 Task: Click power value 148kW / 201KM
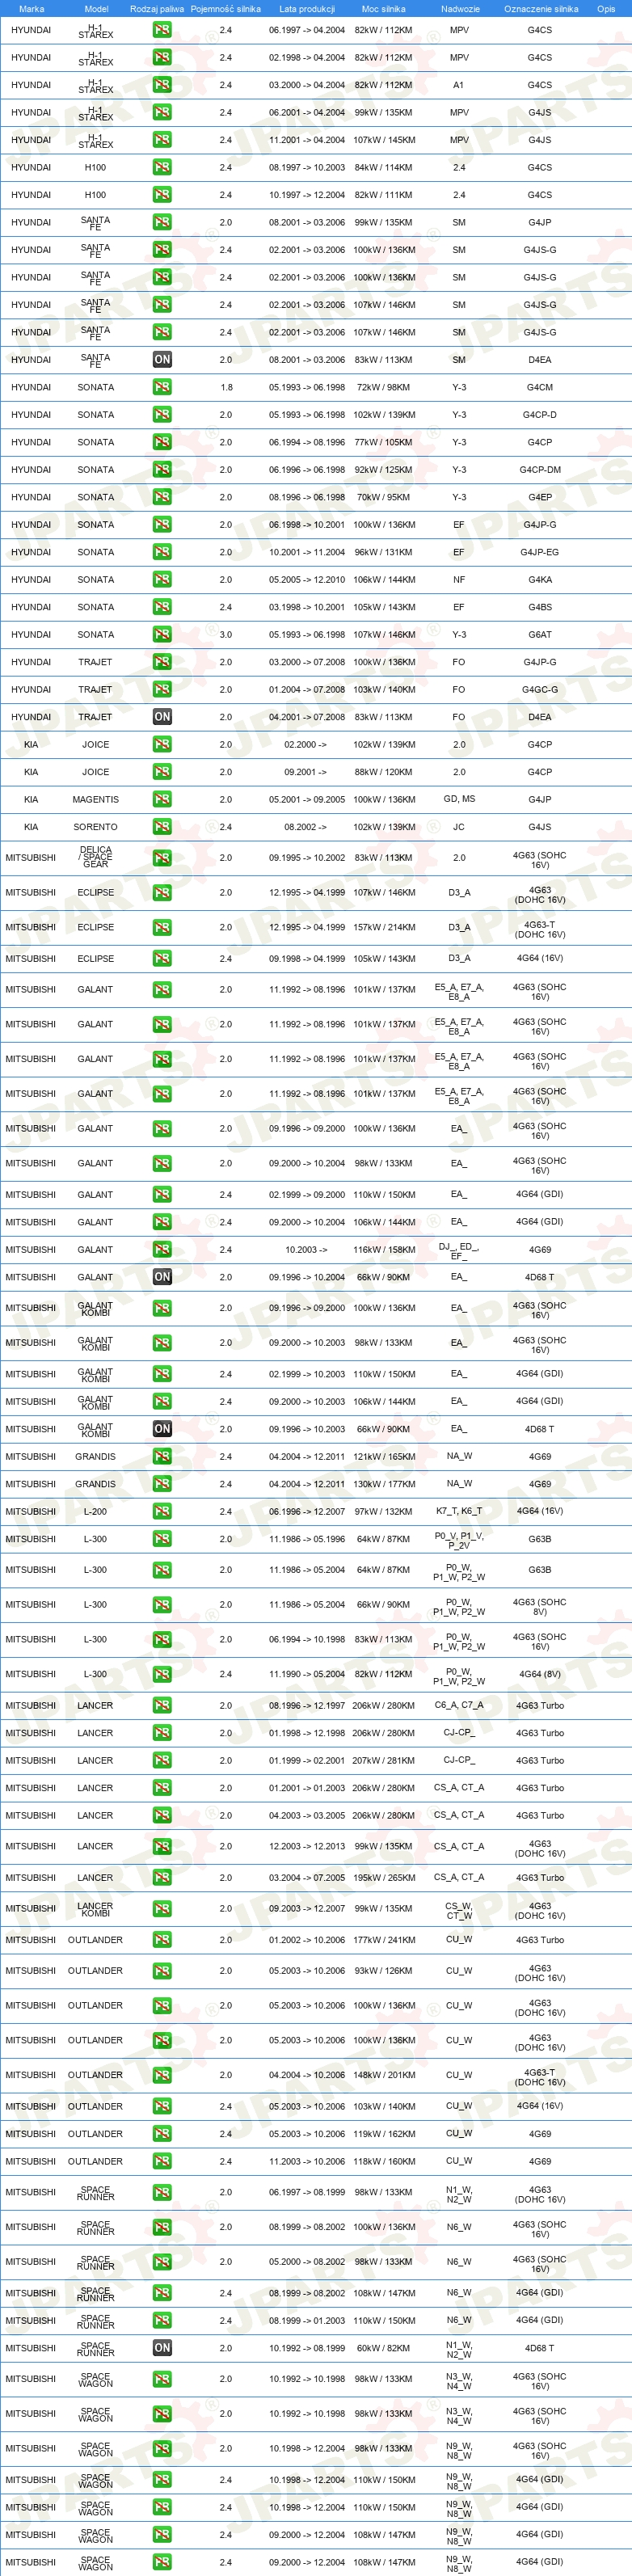tap(384, 2075)
